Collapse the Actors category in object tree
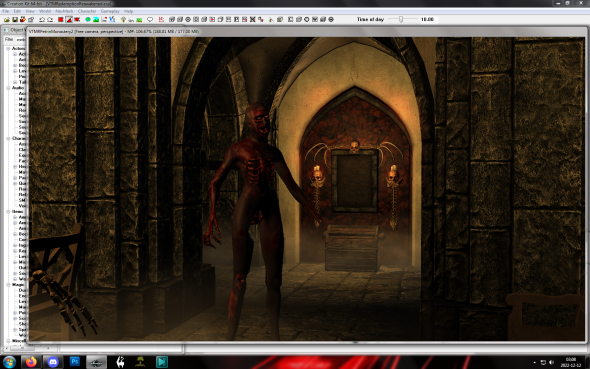This screenshot has height=369, width=590. 8,49
